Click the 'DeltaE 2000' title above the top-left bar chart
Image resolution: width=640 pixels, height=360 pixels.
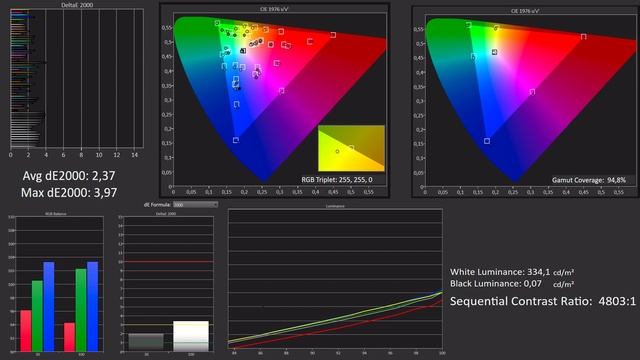coord(77,5)
